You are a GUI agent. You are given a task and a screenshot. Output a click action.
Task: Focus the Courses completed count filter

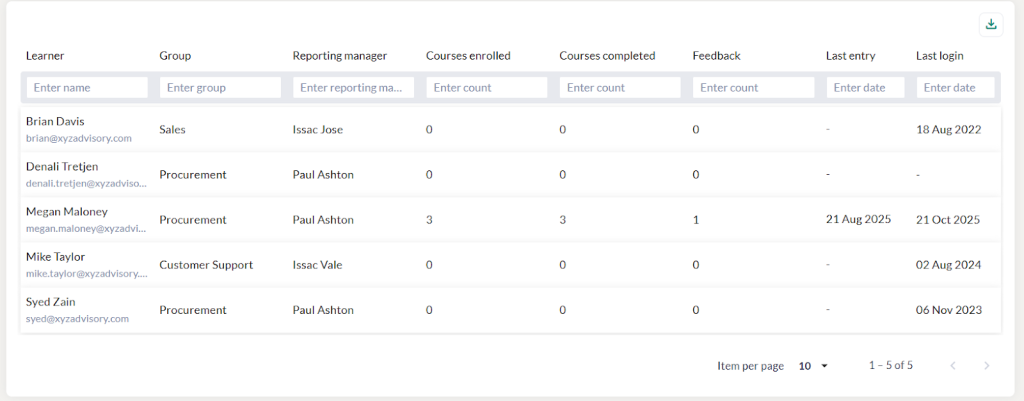coord(620,88)
